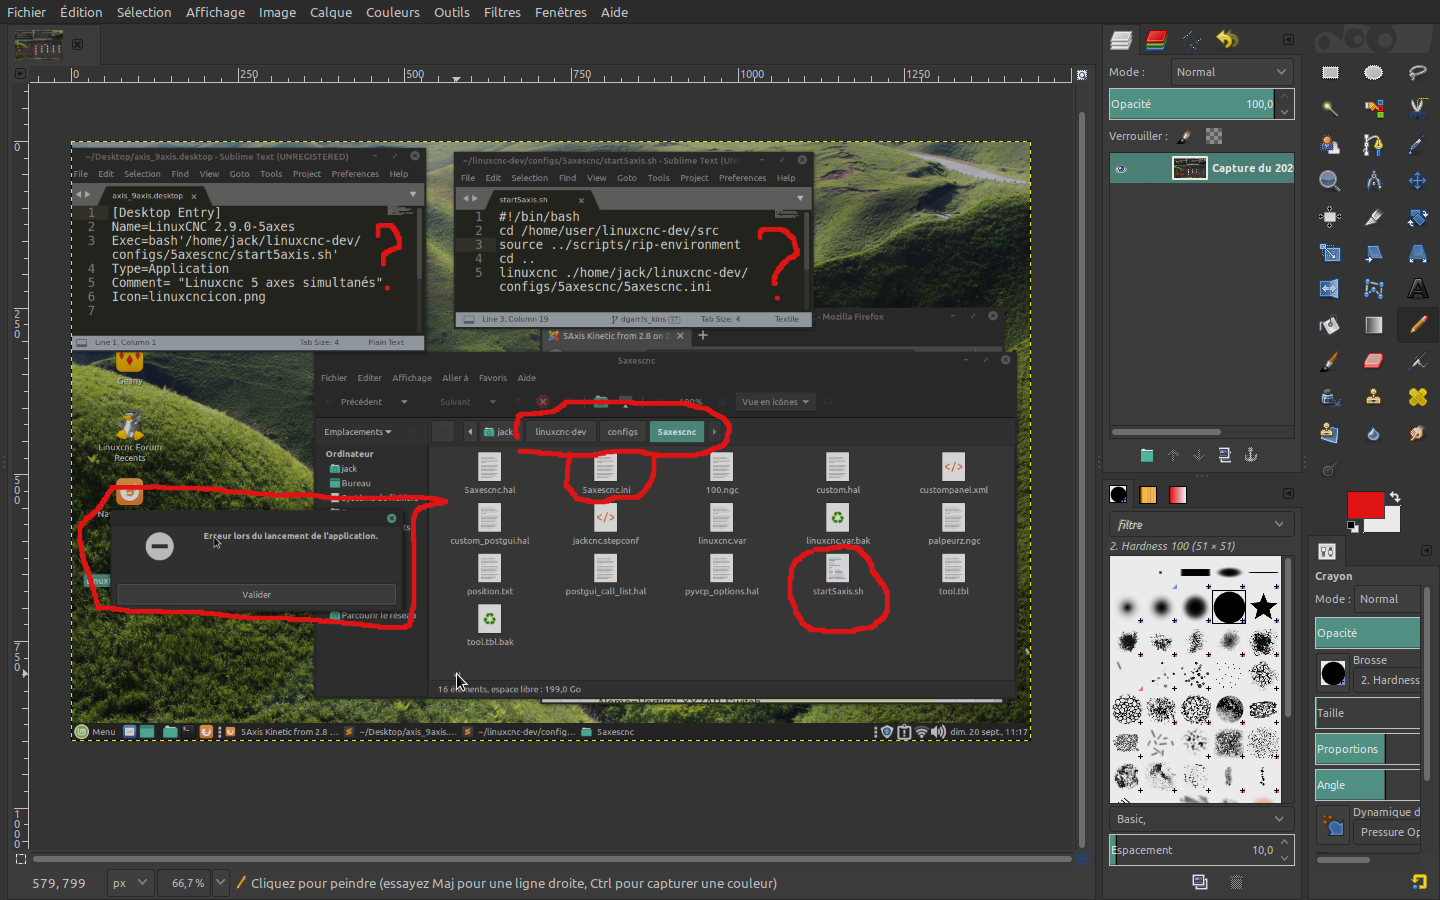Select the star brush thumbnail
Image resolution: width=1440 pixels, height=900 pixels.
[x=1263, y=607]
